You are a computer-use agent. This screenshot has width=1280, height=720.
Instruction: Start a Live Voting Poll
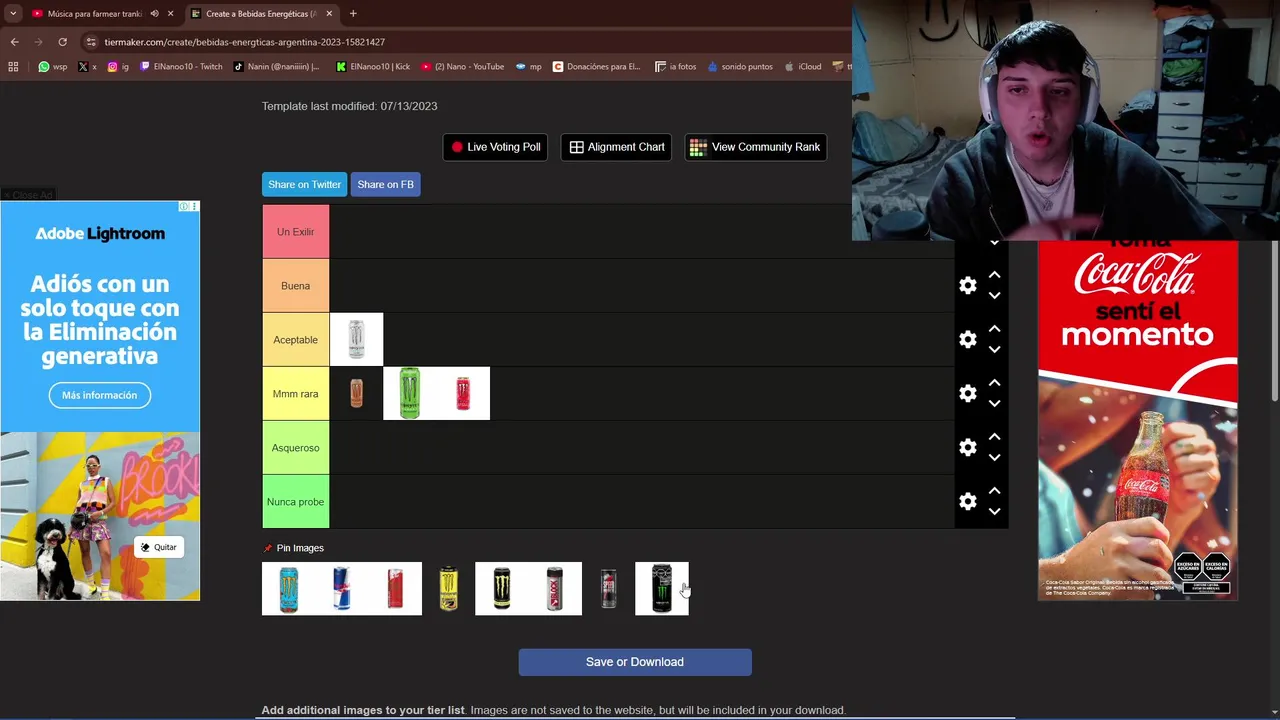pos(495,147)
